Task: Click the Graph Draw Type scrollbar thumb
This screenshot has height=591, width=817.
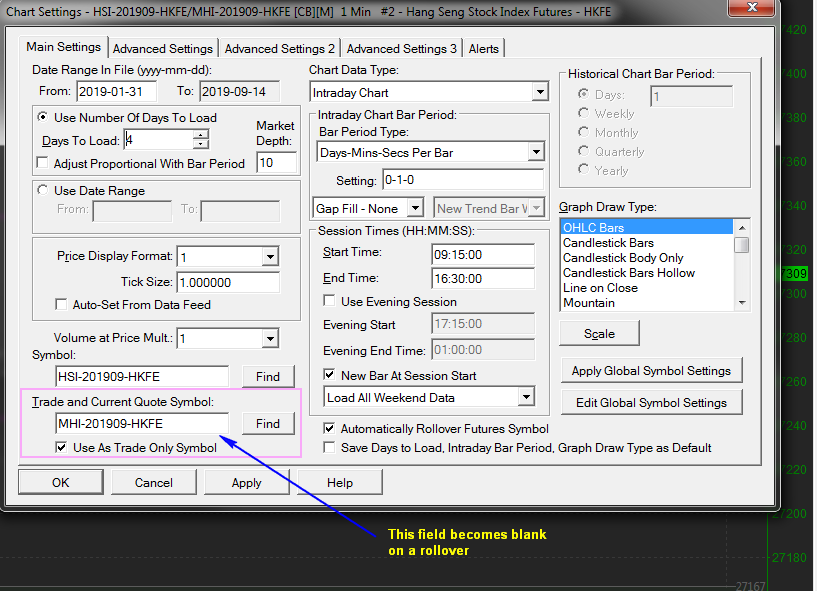Action: click(742, 244)
